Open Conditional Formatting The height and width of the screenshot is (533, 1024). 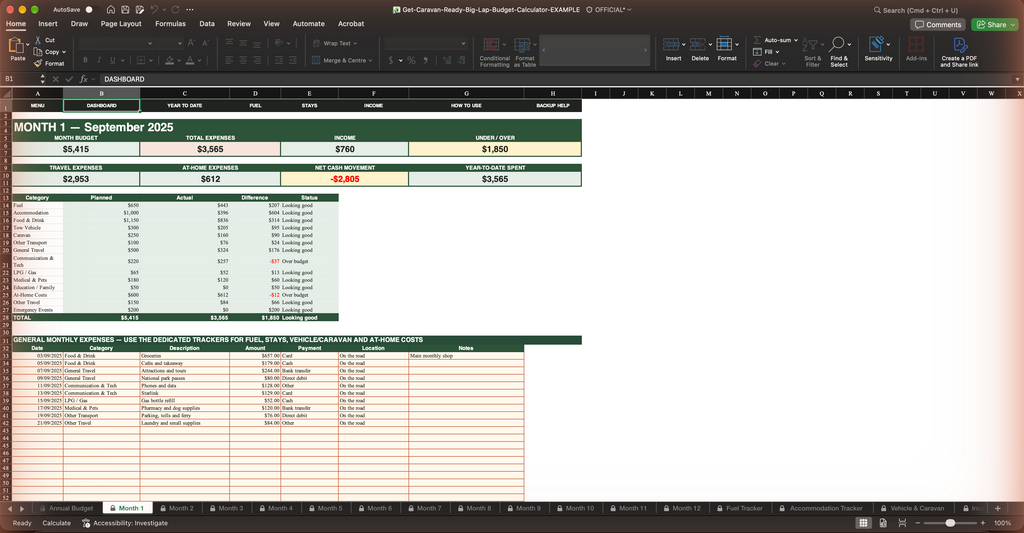click(x=494, y=52)
